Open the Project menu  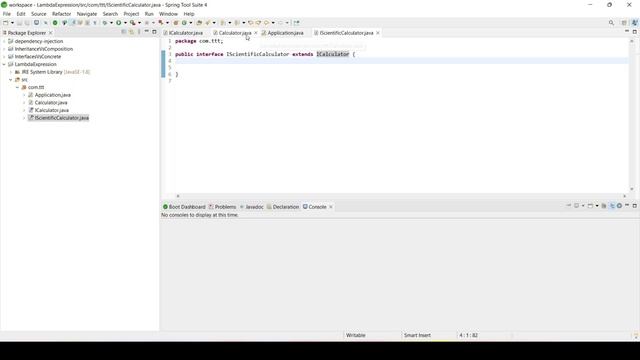pos(131,14)
